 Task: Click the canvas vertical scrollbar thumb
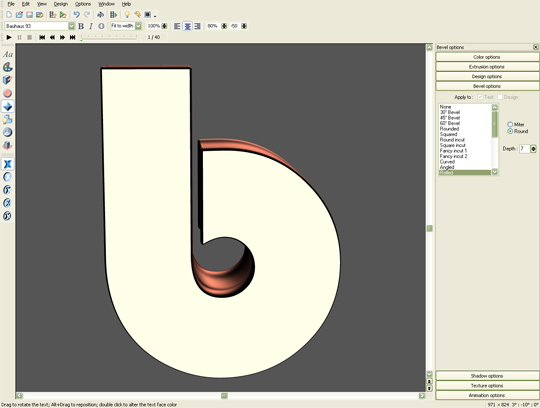tap(429, 228)
